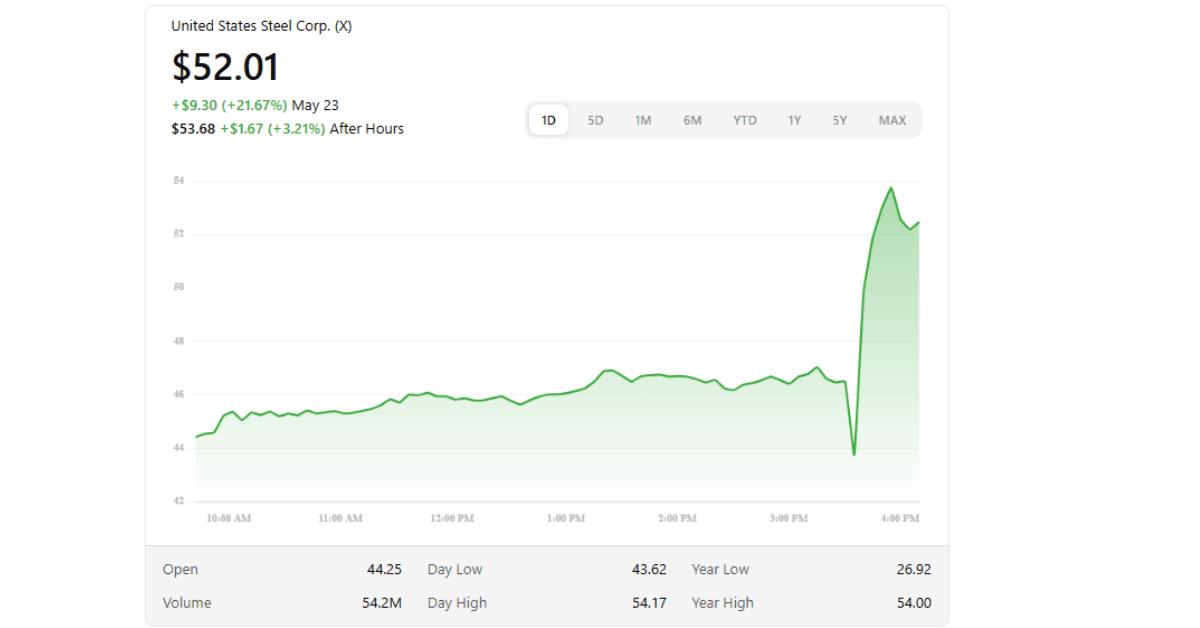The height and width of the screenshot is (628, 1200).
Task: Click the Volume label
Action: 187,603
